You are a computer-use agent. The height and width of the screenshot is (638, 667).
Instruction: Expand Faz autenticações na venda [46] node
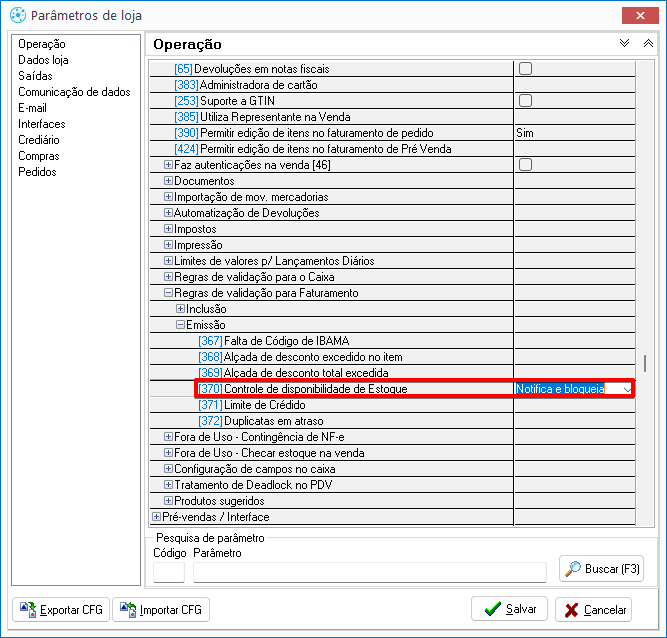coord(168,165)
